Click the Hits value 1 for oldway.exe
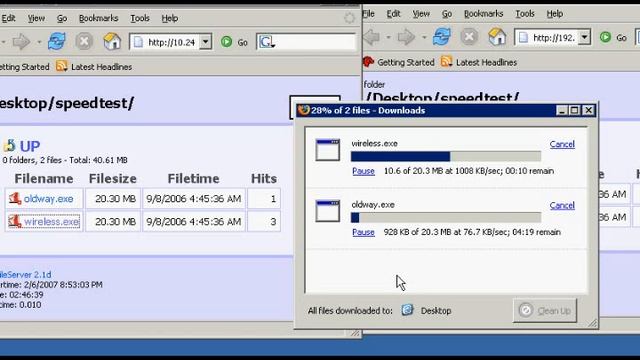This screenshot has width=640, height=360. click(273, 199)
